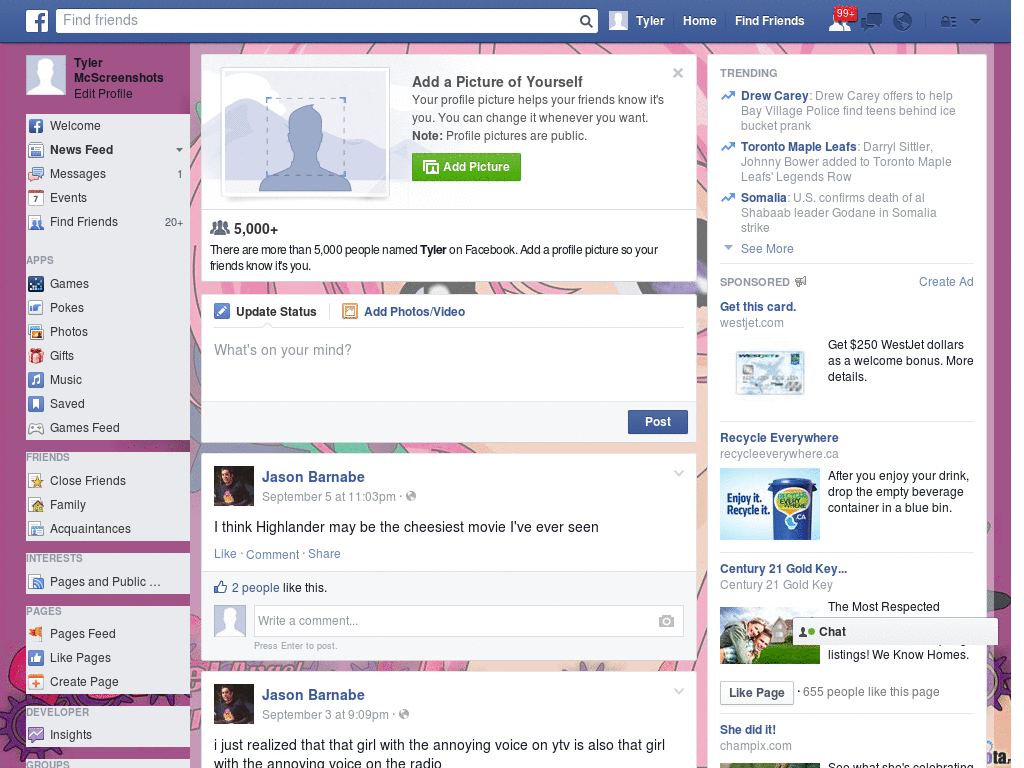
Task: Click the profile picture placeholder in sidebar
Action: pos(46,75)
